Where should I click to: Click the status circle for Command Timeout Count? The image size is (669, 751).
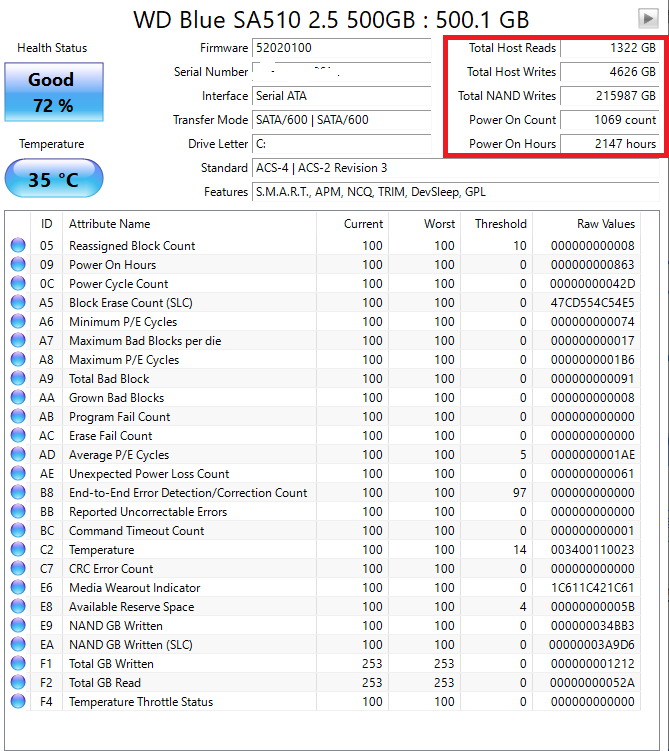pyautogui.click(x=18, y=530)
